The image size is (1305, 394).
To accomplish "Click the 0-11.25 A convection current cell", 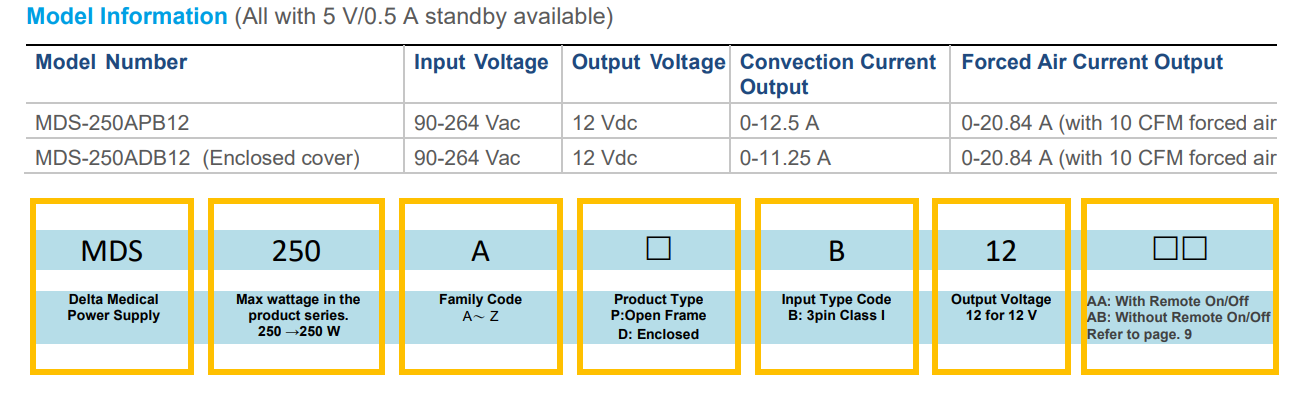I will point(785,158).
